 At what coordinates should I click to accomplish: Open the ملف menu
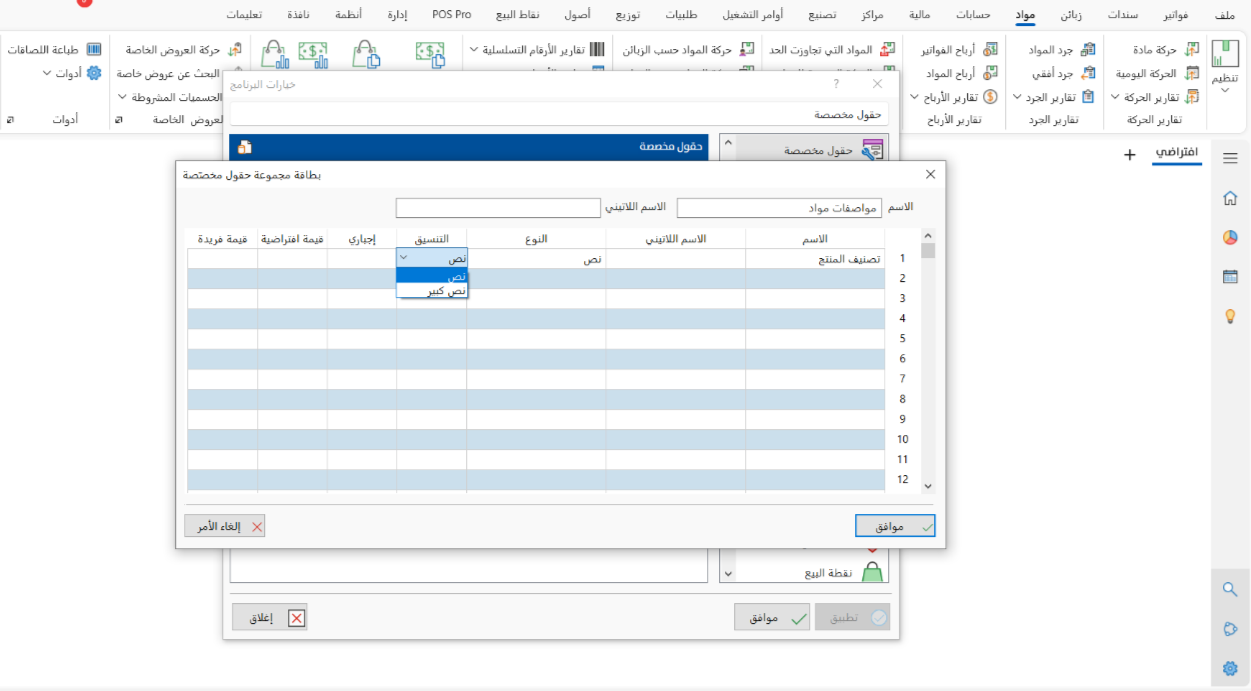(x=1224, y=15)
